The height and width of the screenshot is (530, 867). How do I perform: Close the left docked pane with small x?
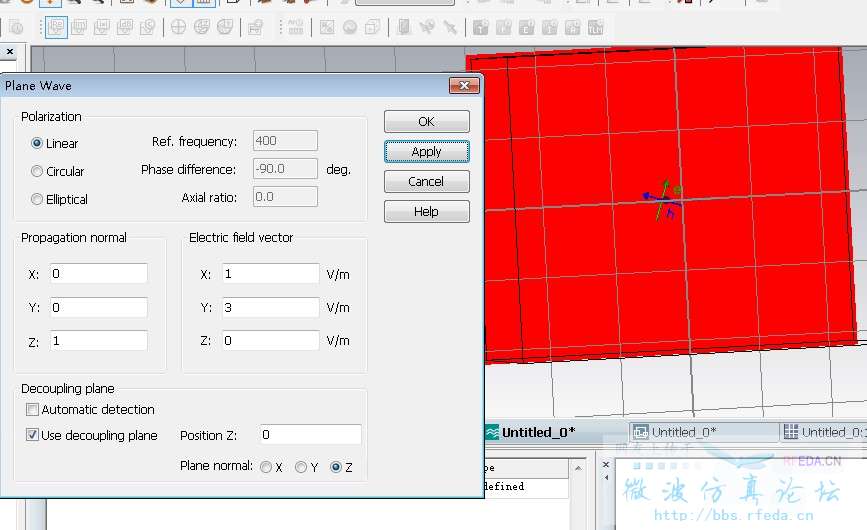(x=10, y=51)
